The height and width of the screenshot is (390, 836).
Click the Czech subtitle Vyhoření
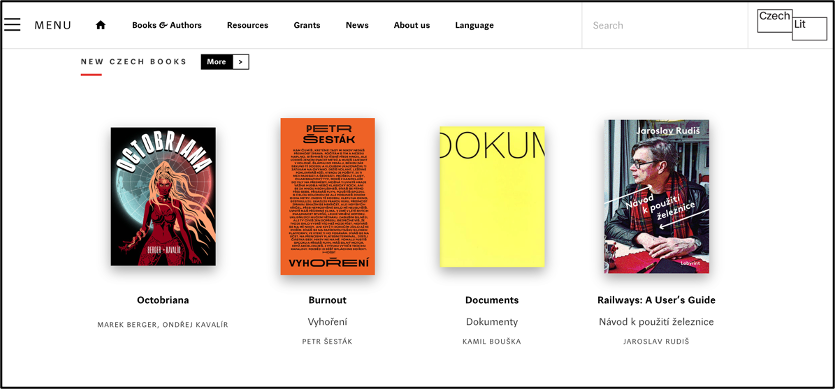[327, 322]
